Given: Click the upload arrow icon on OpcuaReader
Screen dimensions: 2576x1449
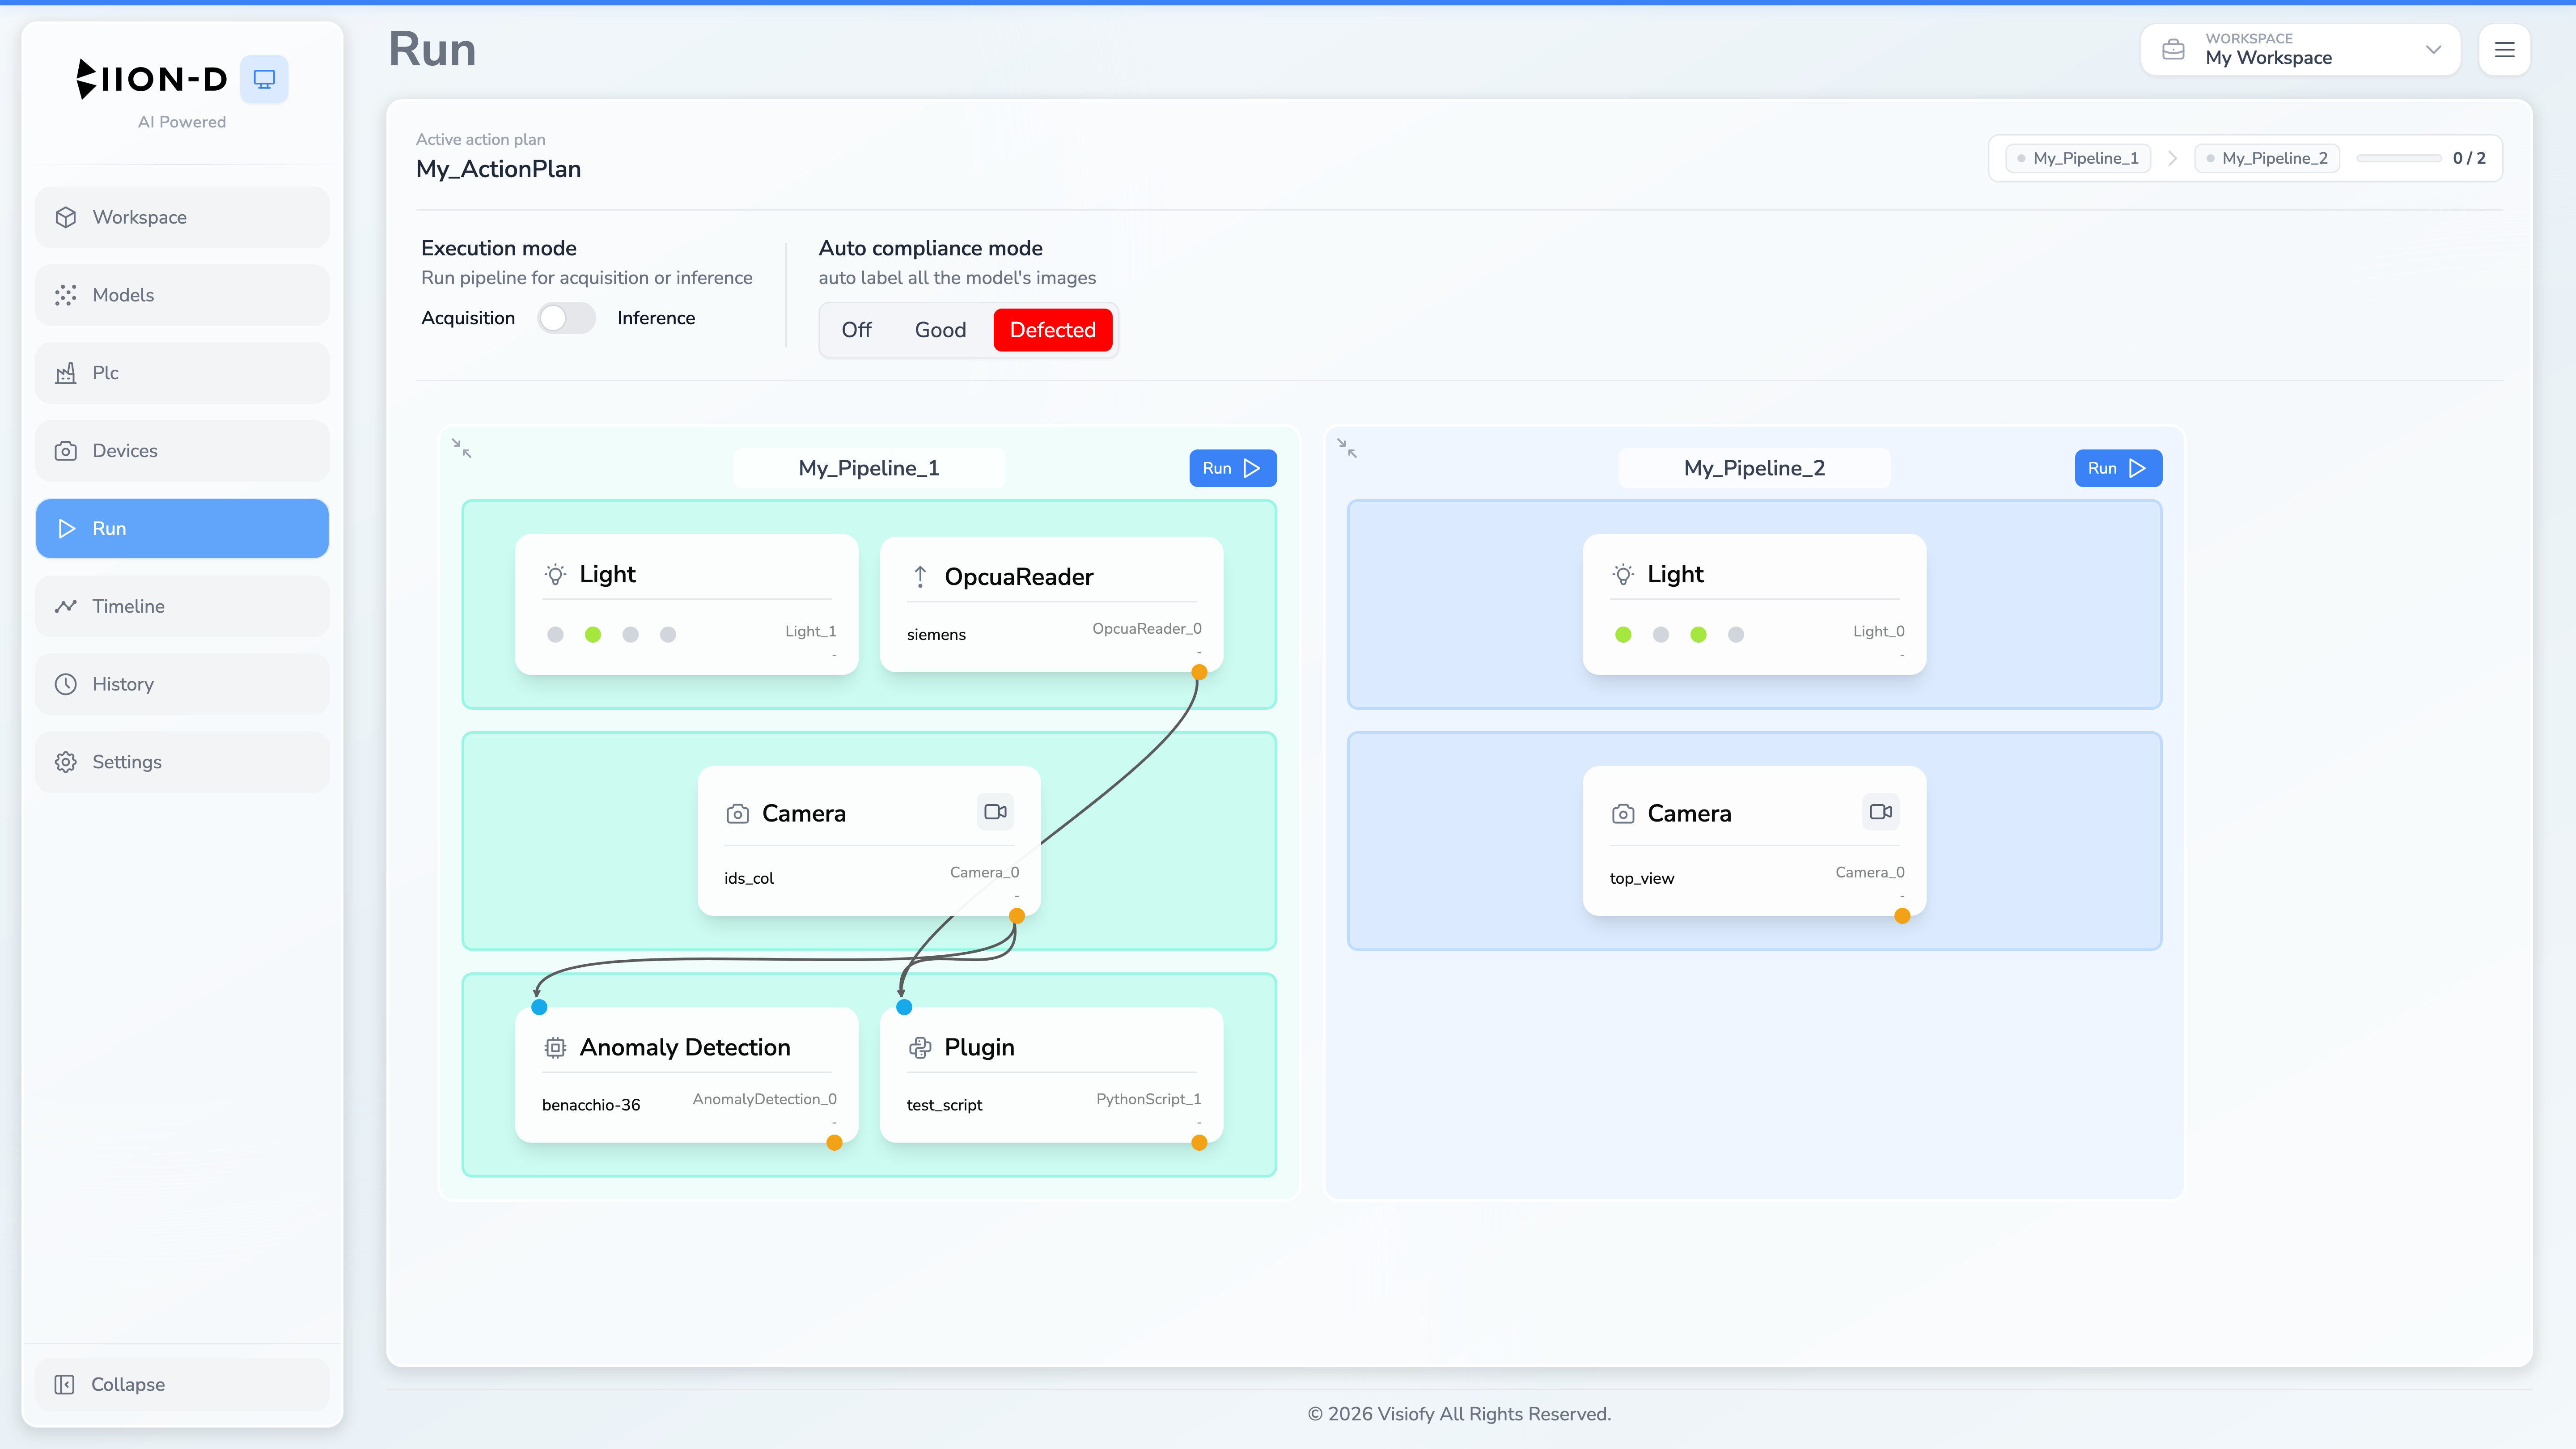Looking at the screenshot, I should [x=920, y=577].
